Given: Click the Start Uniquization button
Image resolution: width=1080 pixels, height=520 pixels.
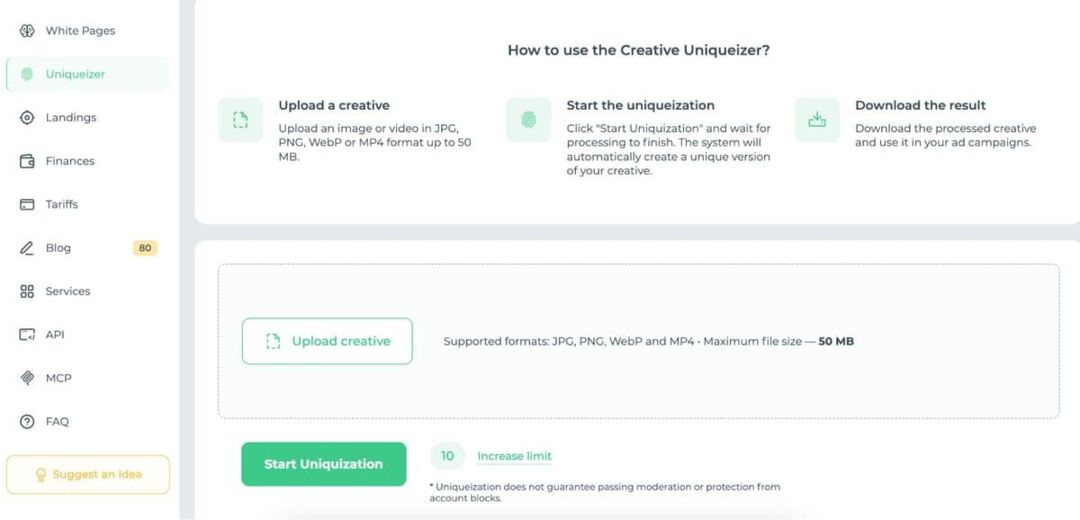Looking at the screenshot, I should click(x=324, y=464).
